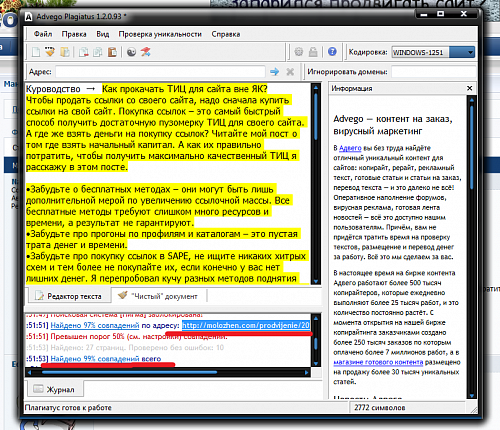Start deep uniqueness check yin-yang icon

tap(131, 52)
